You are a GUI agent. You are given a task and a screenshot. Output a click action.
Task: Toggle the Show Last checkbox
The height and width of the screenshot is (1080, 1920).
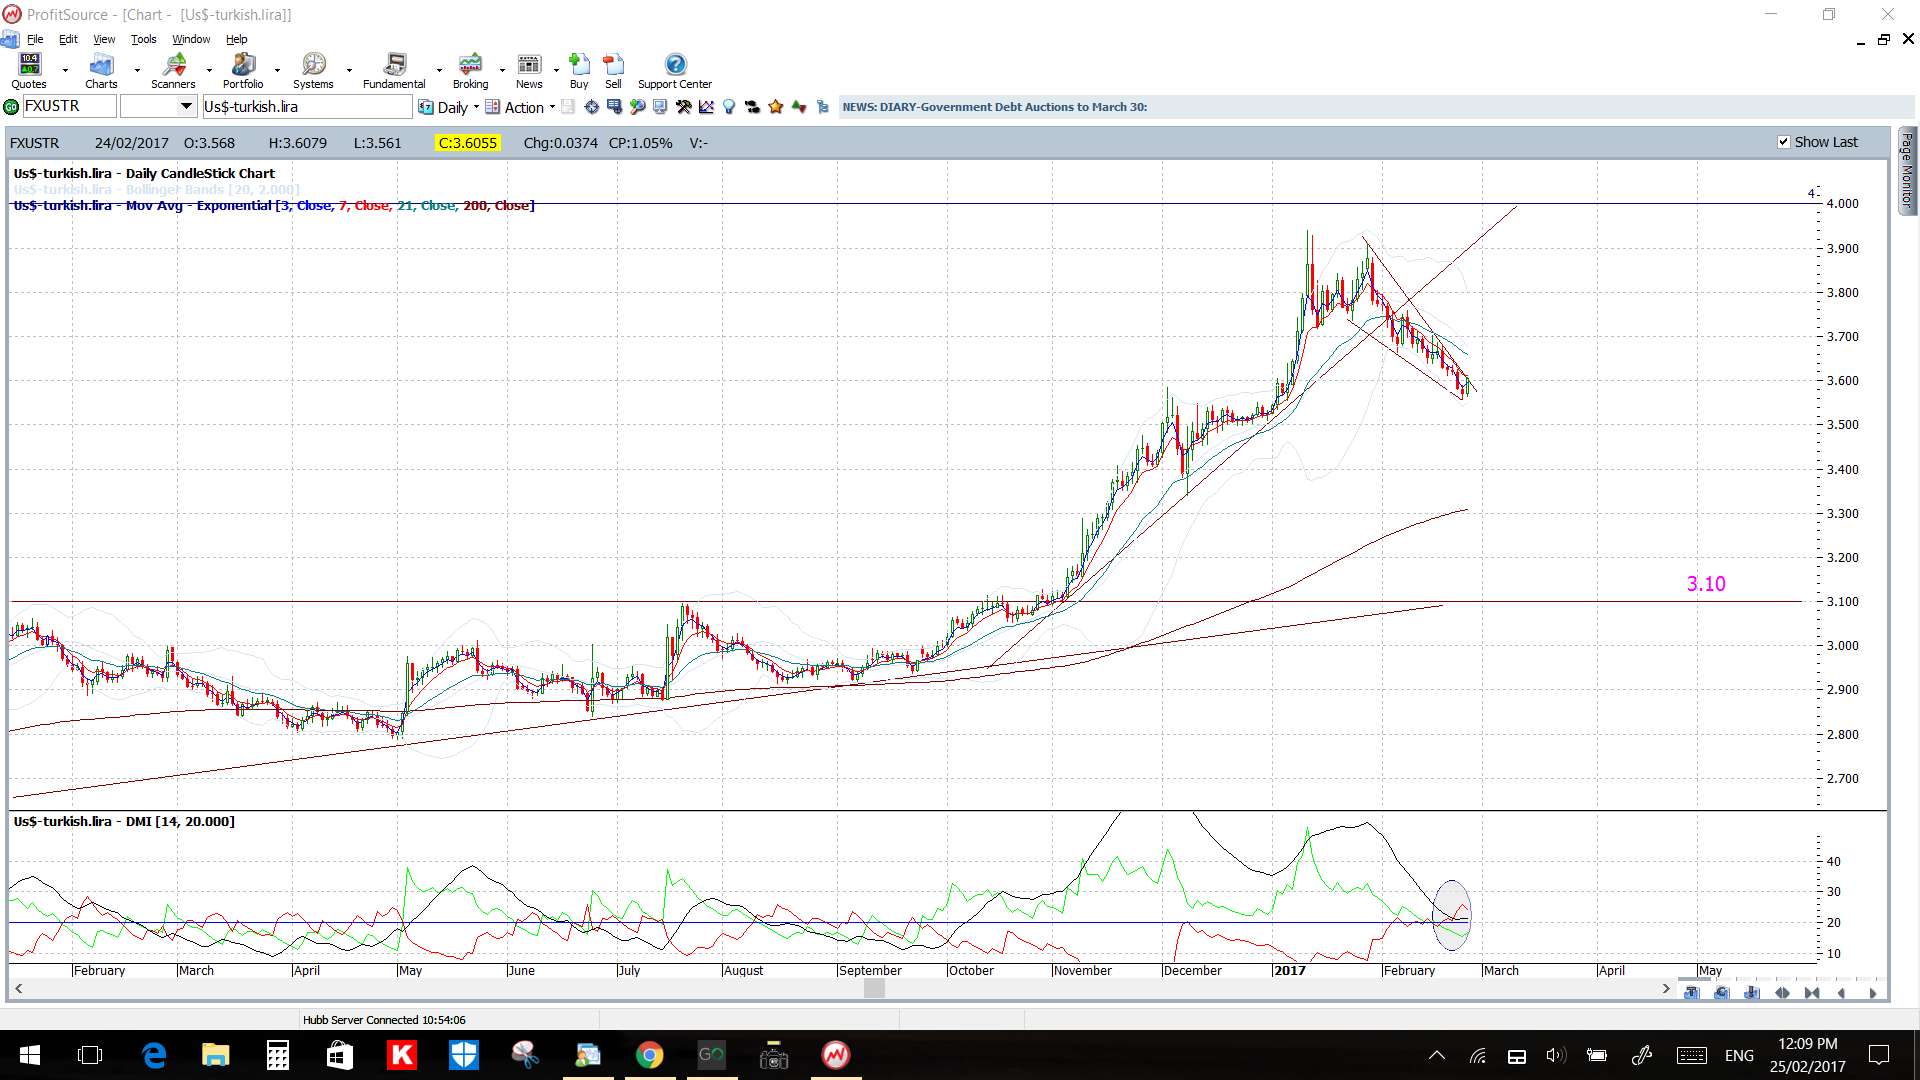pos(1783,142)
